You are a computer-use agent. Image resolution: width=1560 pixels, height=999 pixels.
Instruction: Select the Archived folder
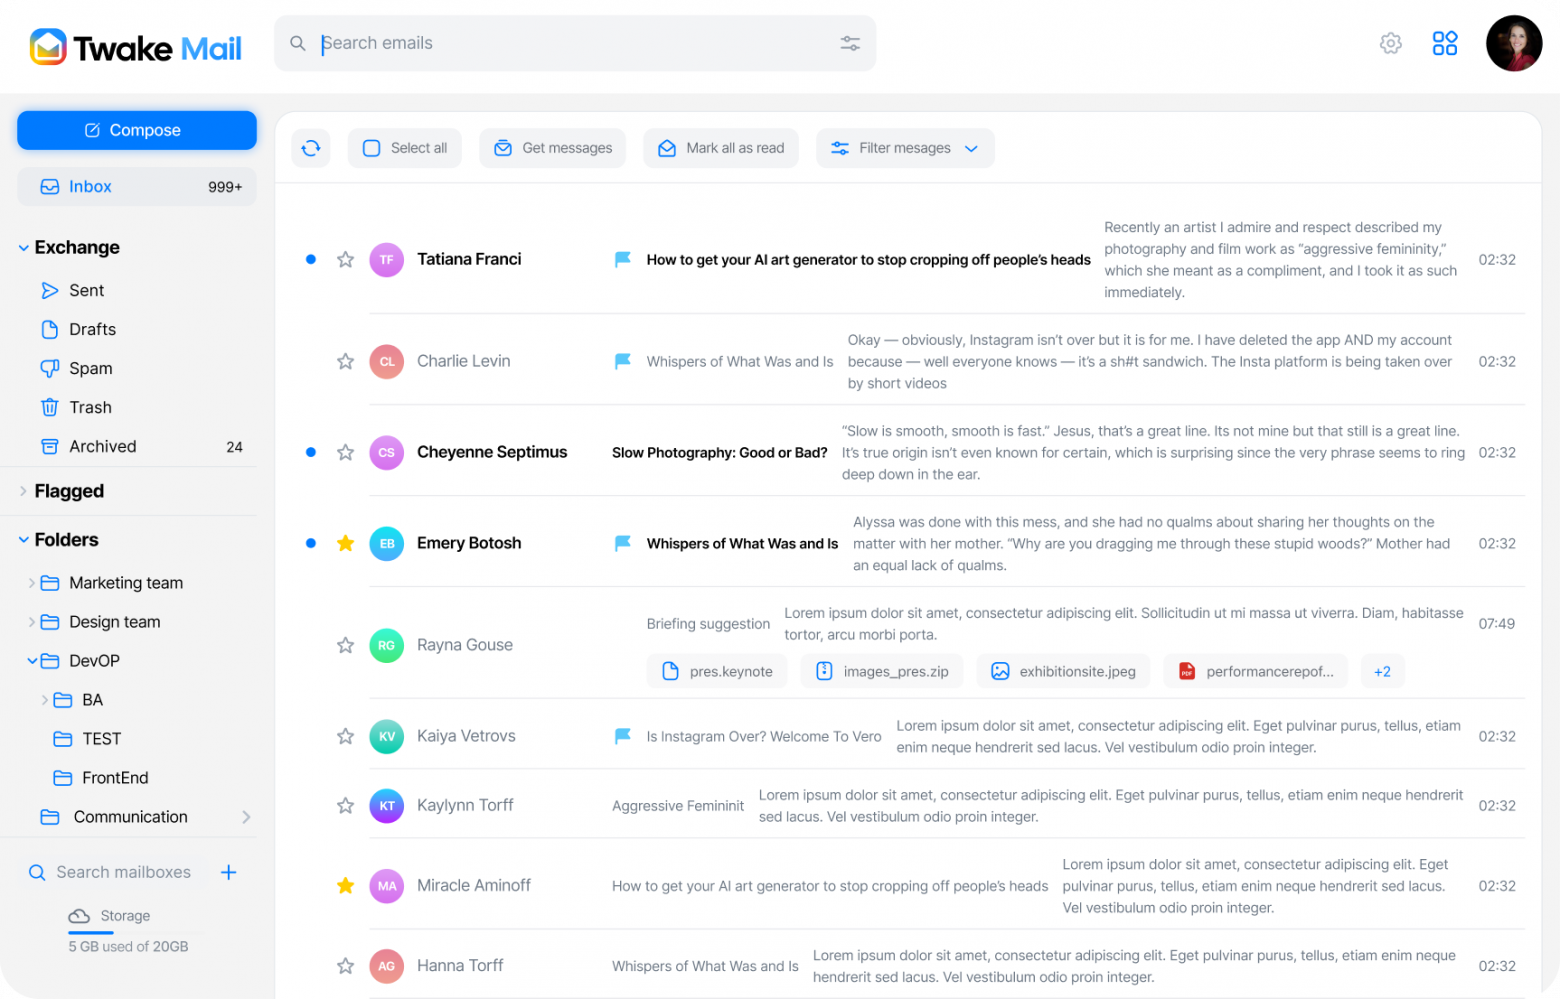click(x=103, y=446)
